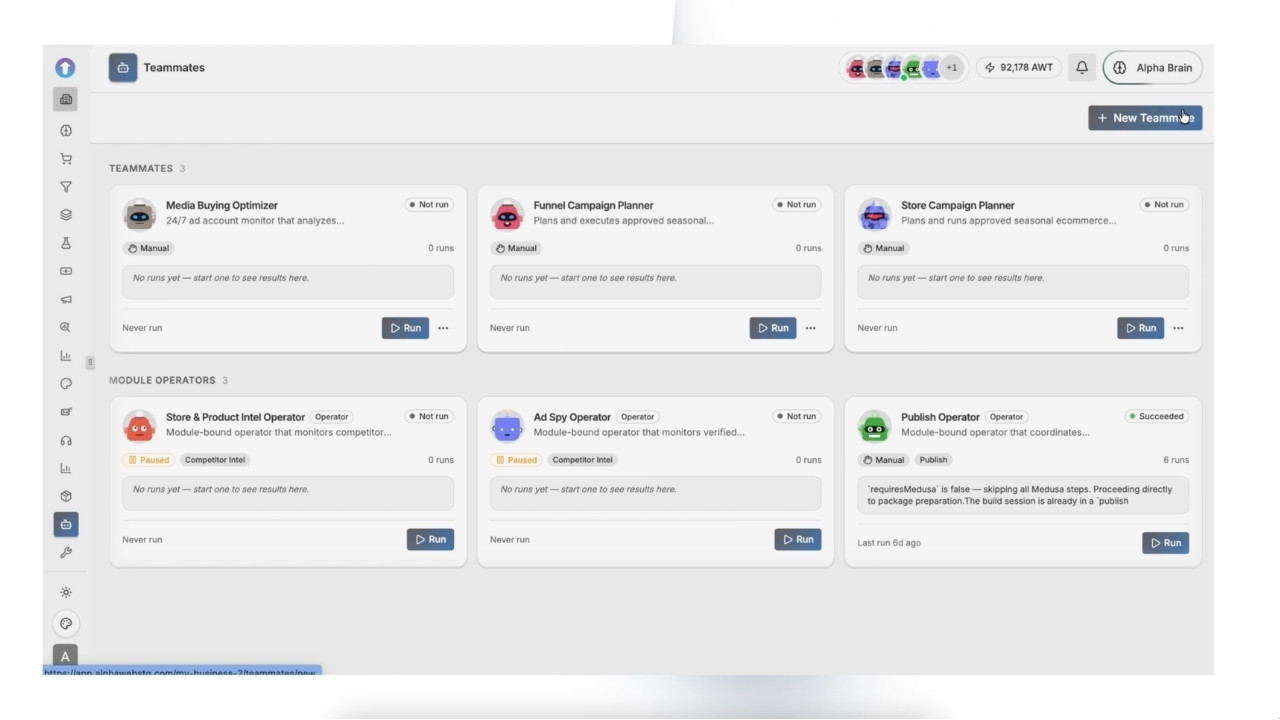
Task: Select the highlighted robot Teammates sidebar icon
Action: pyautogui.click(x=66, y=524)
